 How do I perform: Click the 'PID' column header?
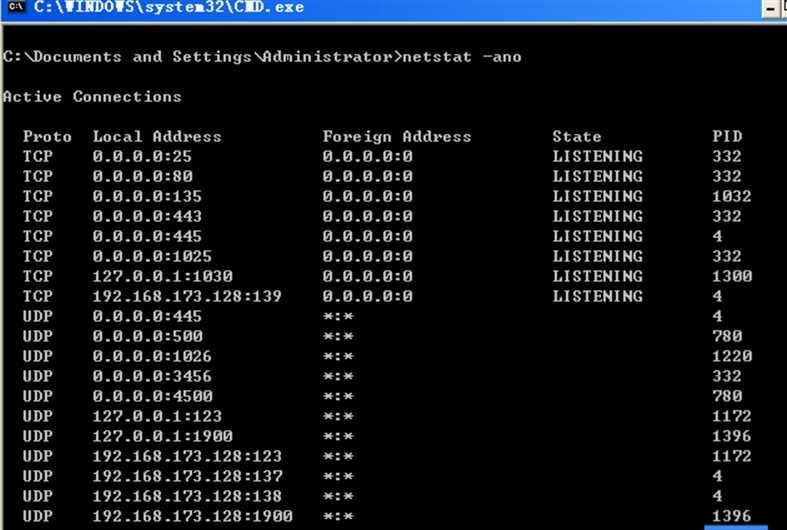(727, 137)
